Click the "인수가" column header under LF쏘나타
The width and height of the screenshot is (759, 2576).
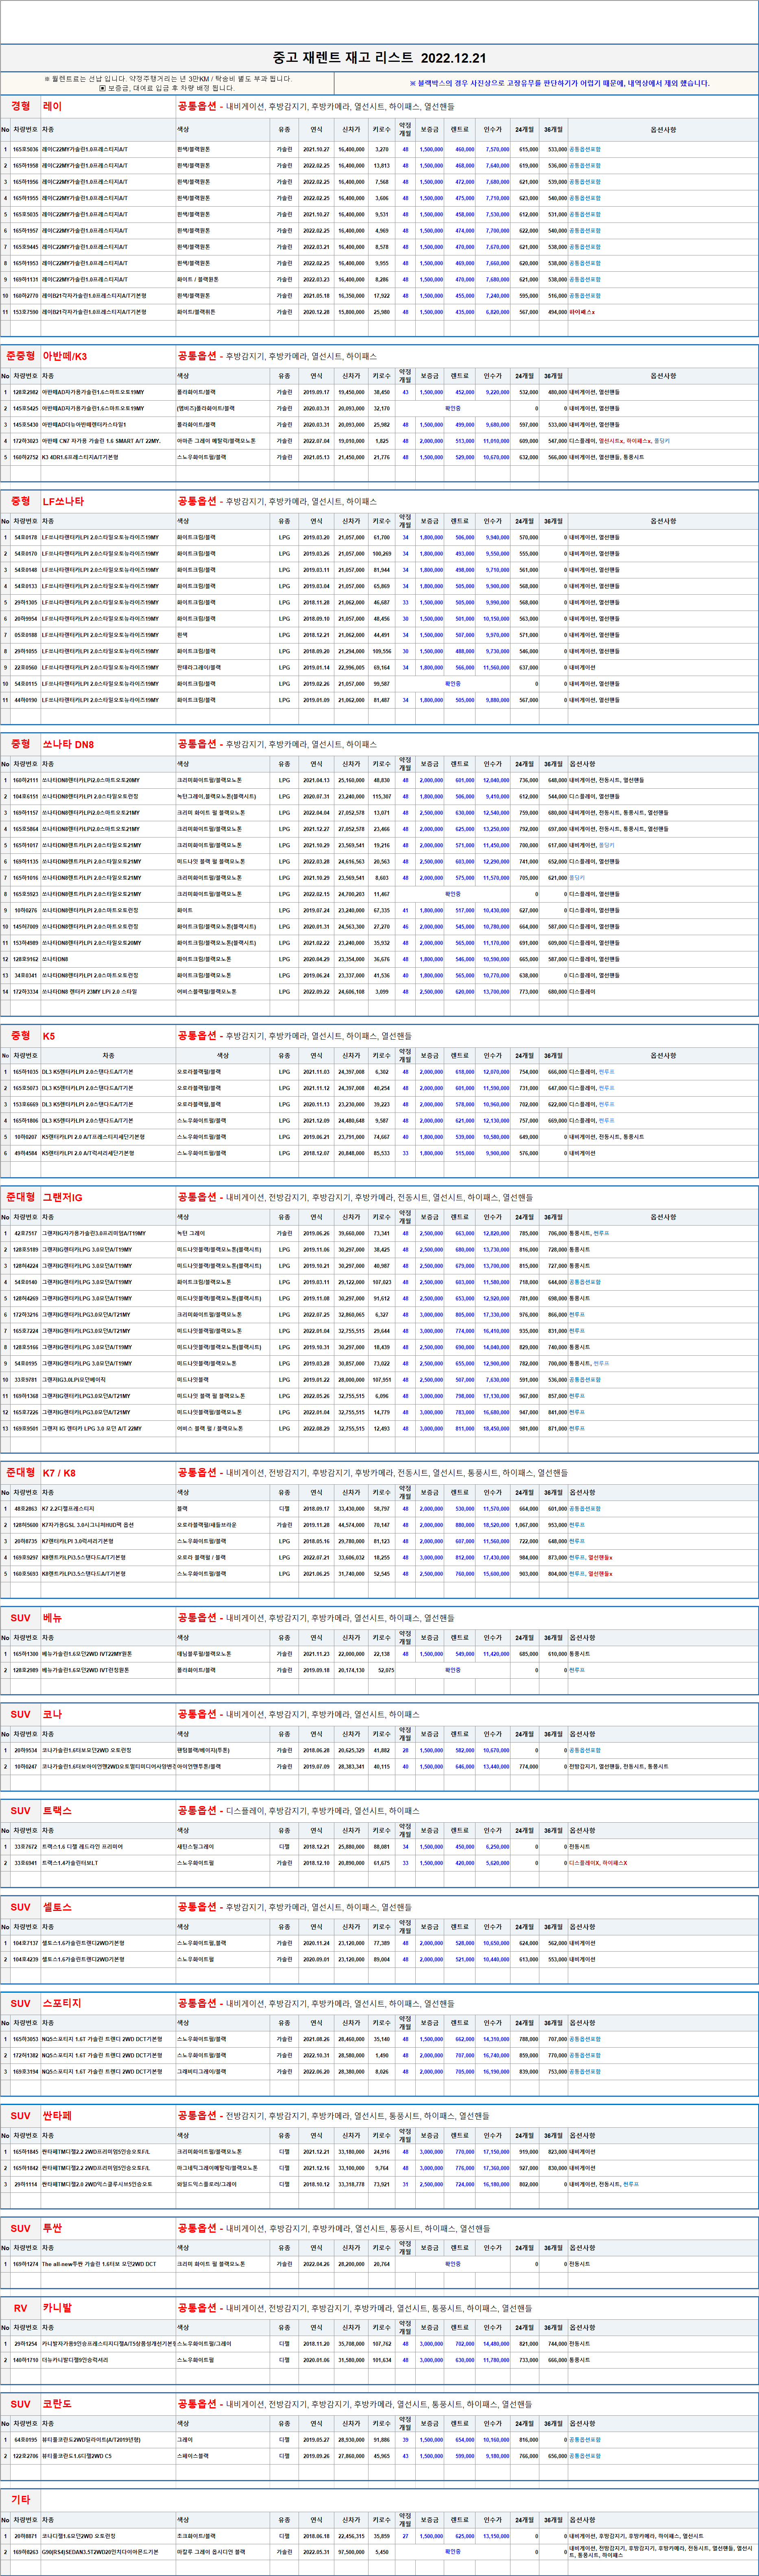493,521
